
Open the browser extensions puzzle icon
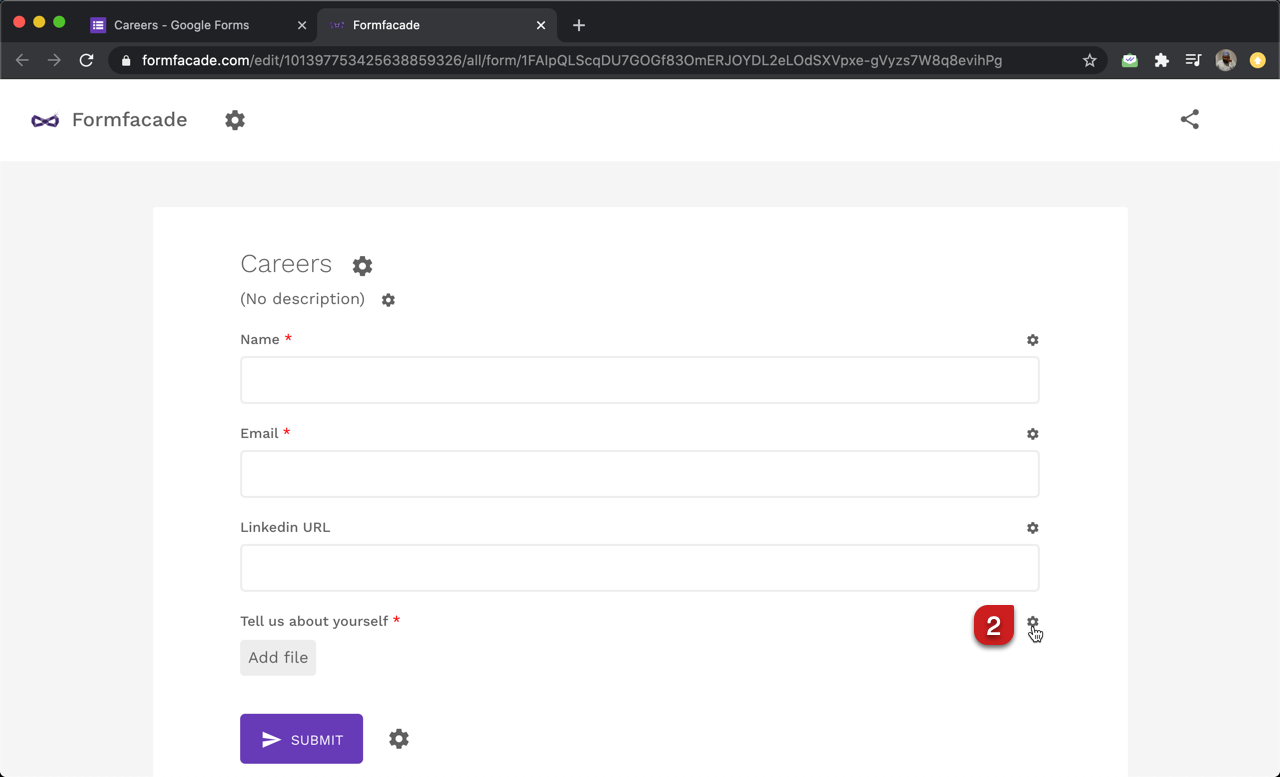tap(1161, 61)
